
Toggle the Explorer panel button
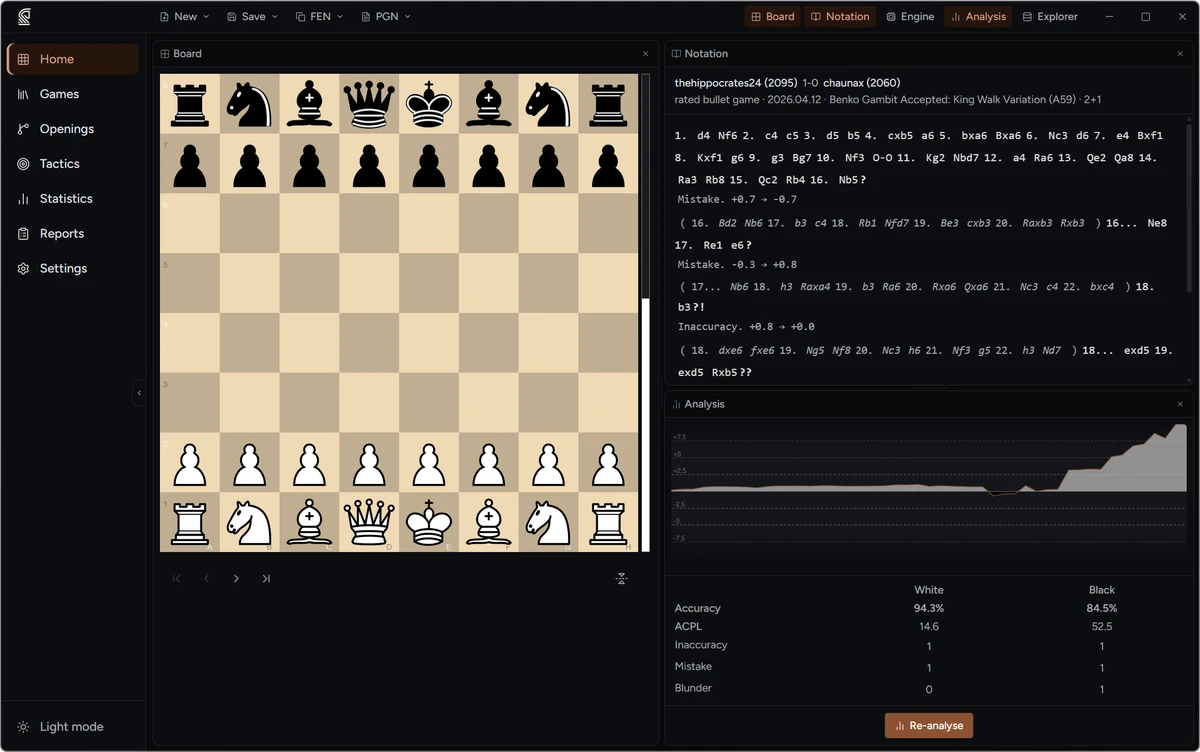[1050, 17]
